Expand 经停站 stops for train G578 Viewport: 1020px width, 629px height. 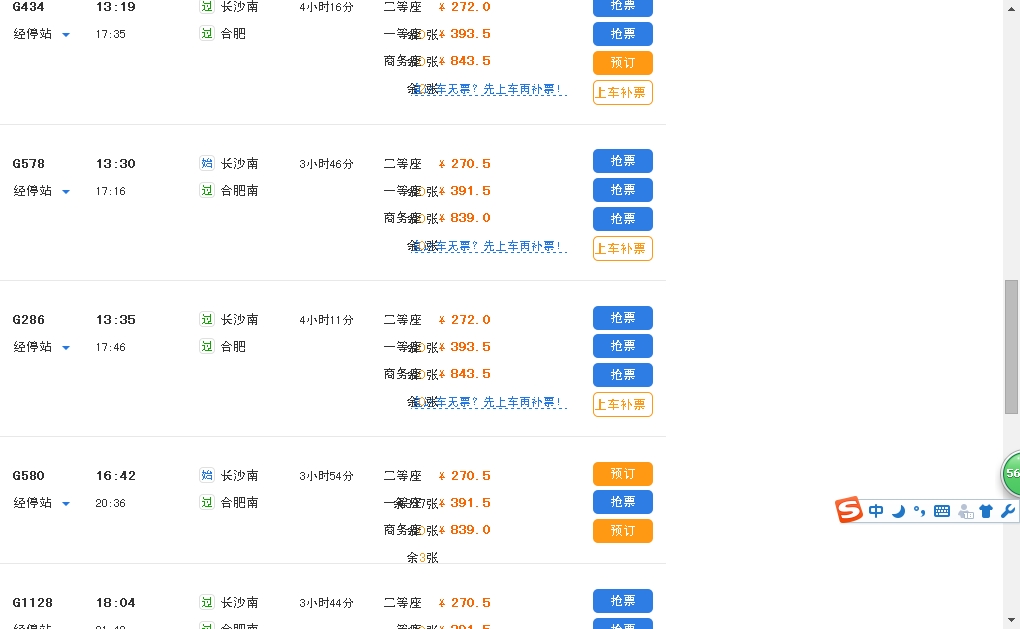pos(41,191)
